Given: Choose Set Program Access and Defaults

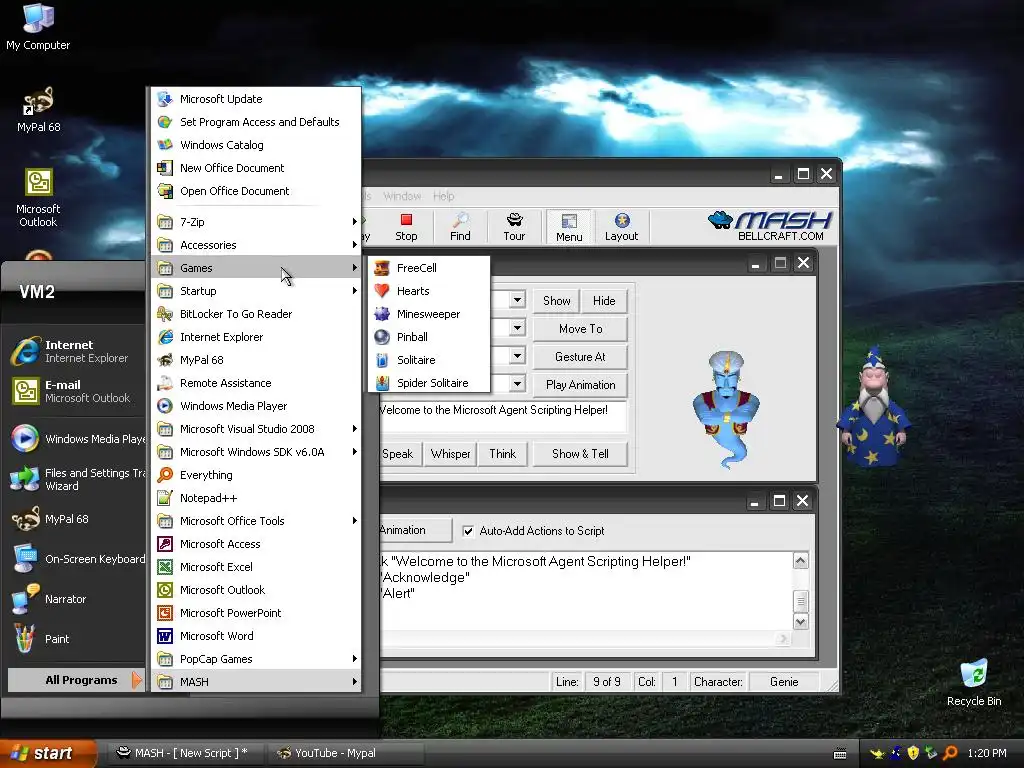Looking at the screenshot, I should point(256,122).
